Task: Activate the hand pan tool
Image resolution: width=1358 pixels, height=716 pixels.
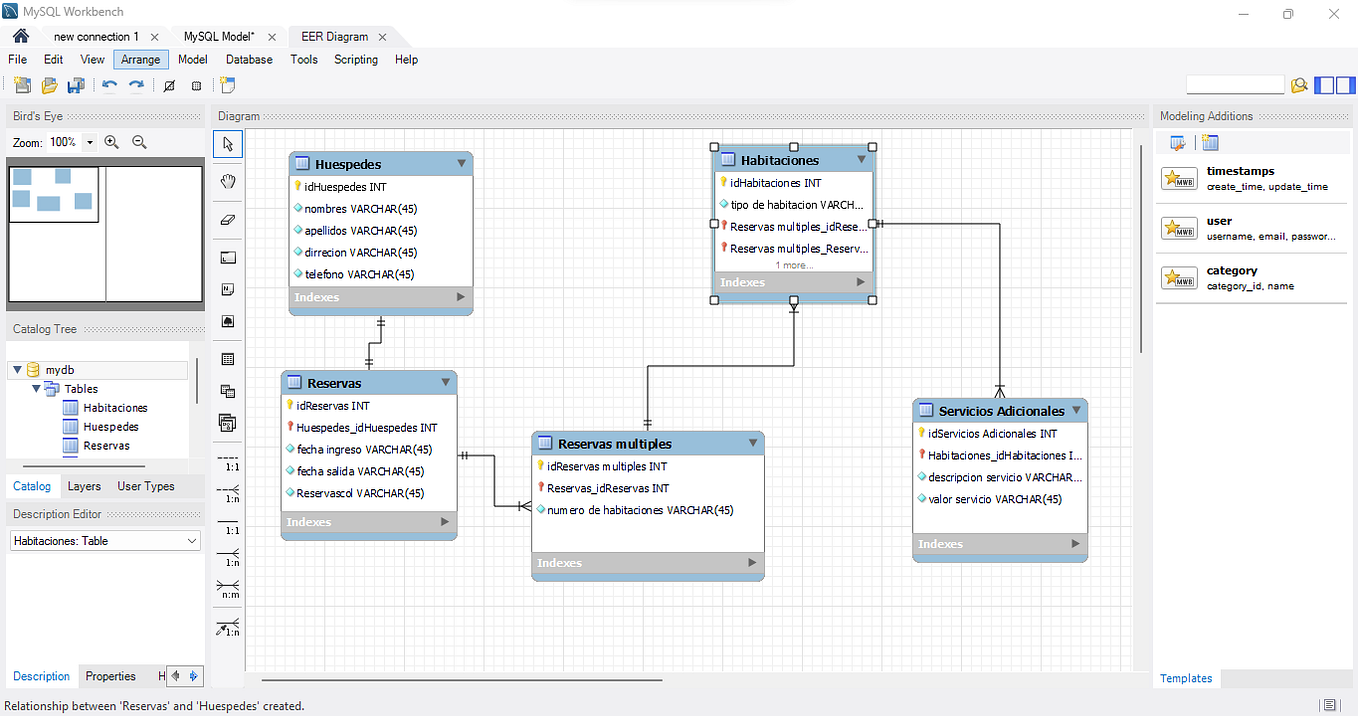Action: pos(227,181)
